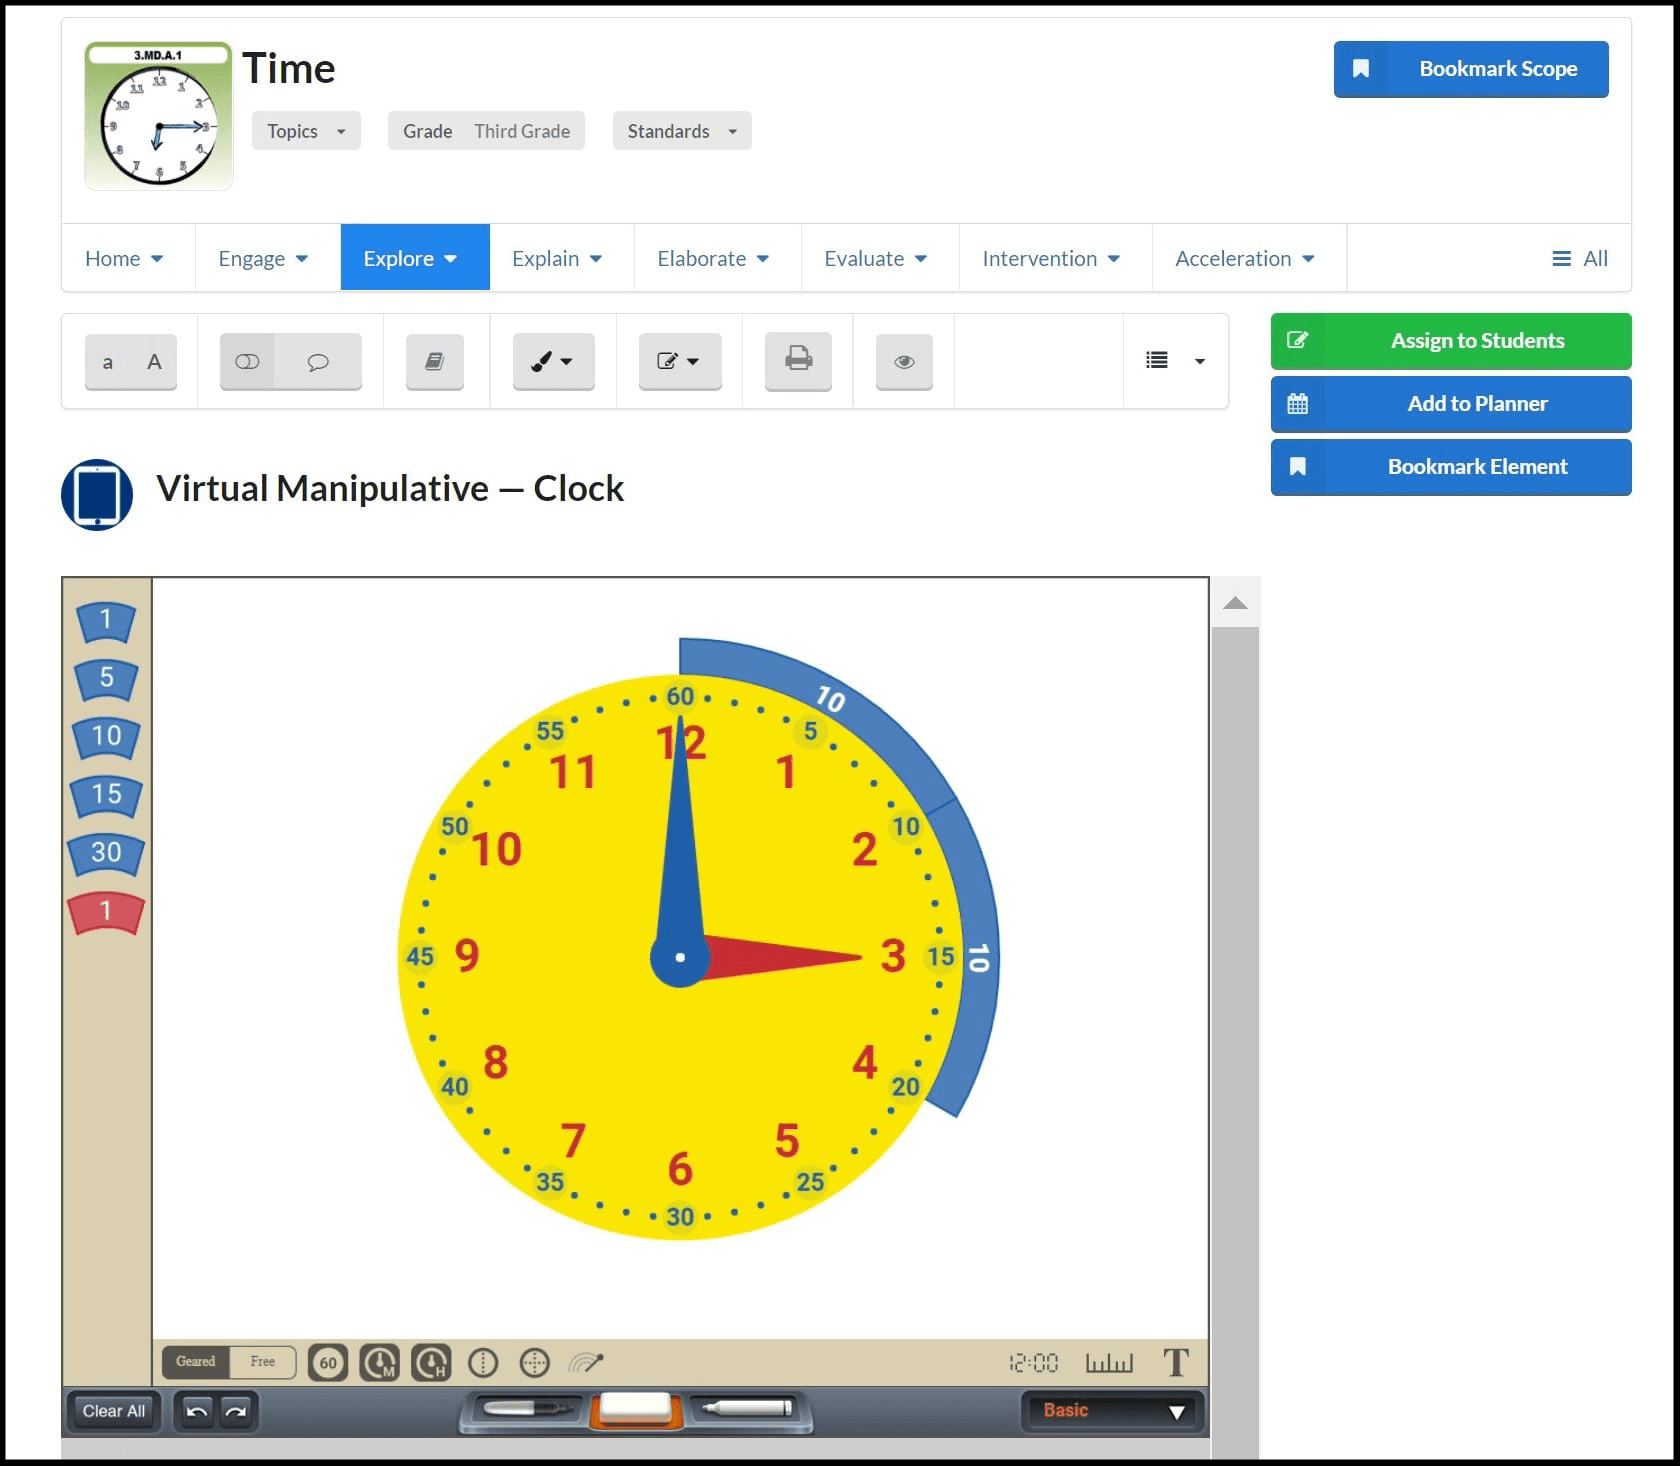Switch clock hands to Free mode

[x=263, y=1362]
